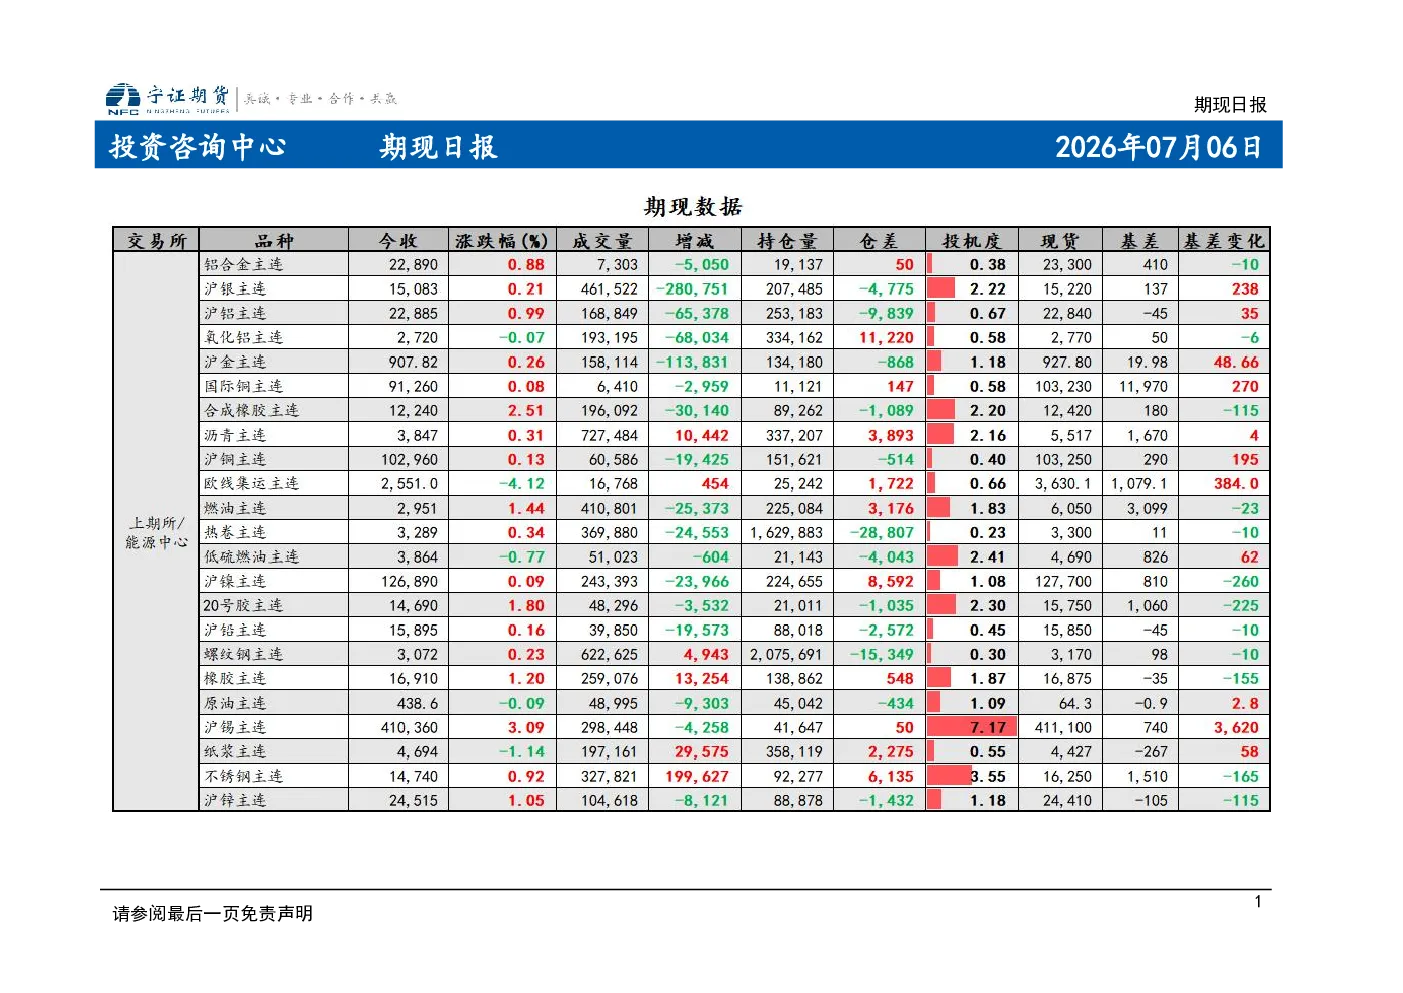
Task: Click the 基差变化 column header
Action: 1224,241
